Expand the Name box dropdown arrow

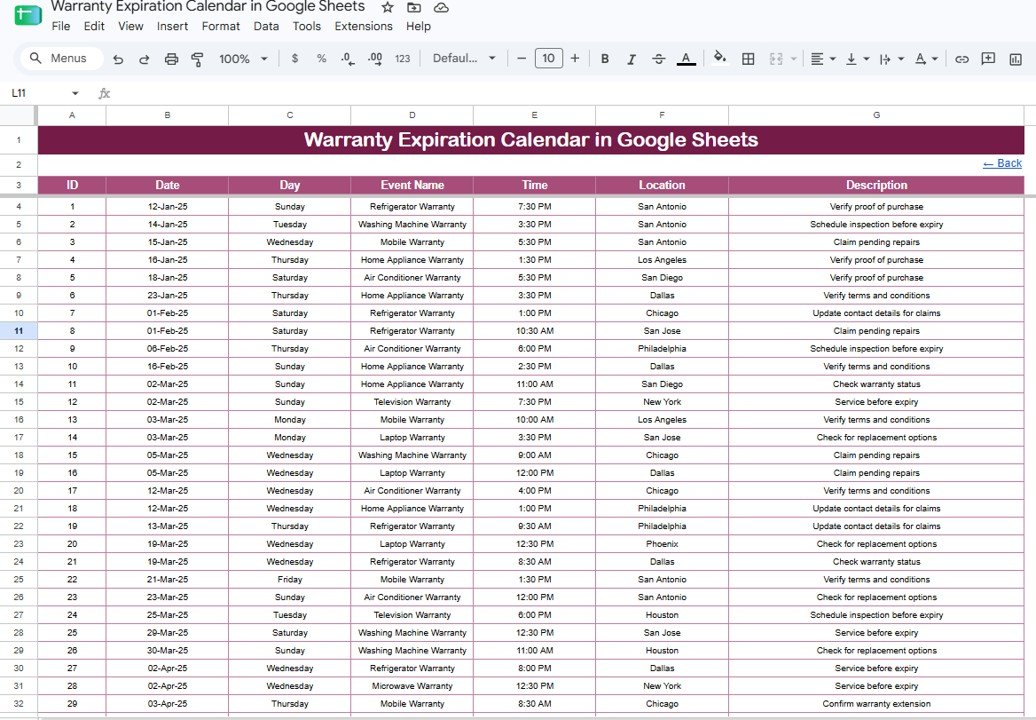(75, 93)
